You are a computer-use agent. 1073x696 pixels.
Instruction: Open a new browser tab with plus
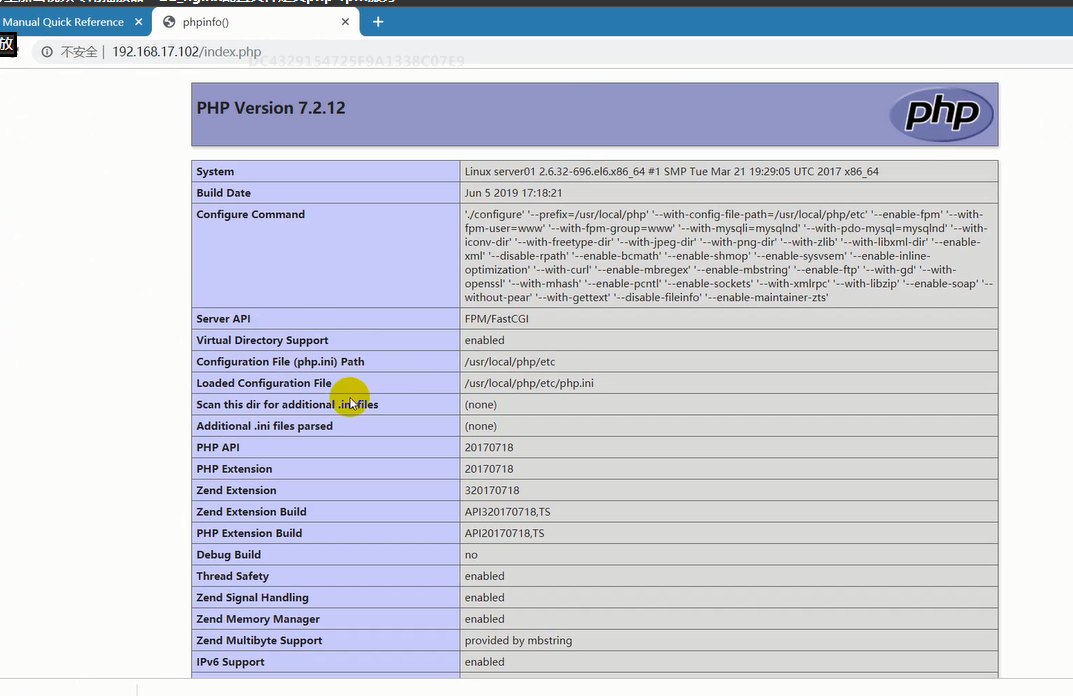click(378, 22)
